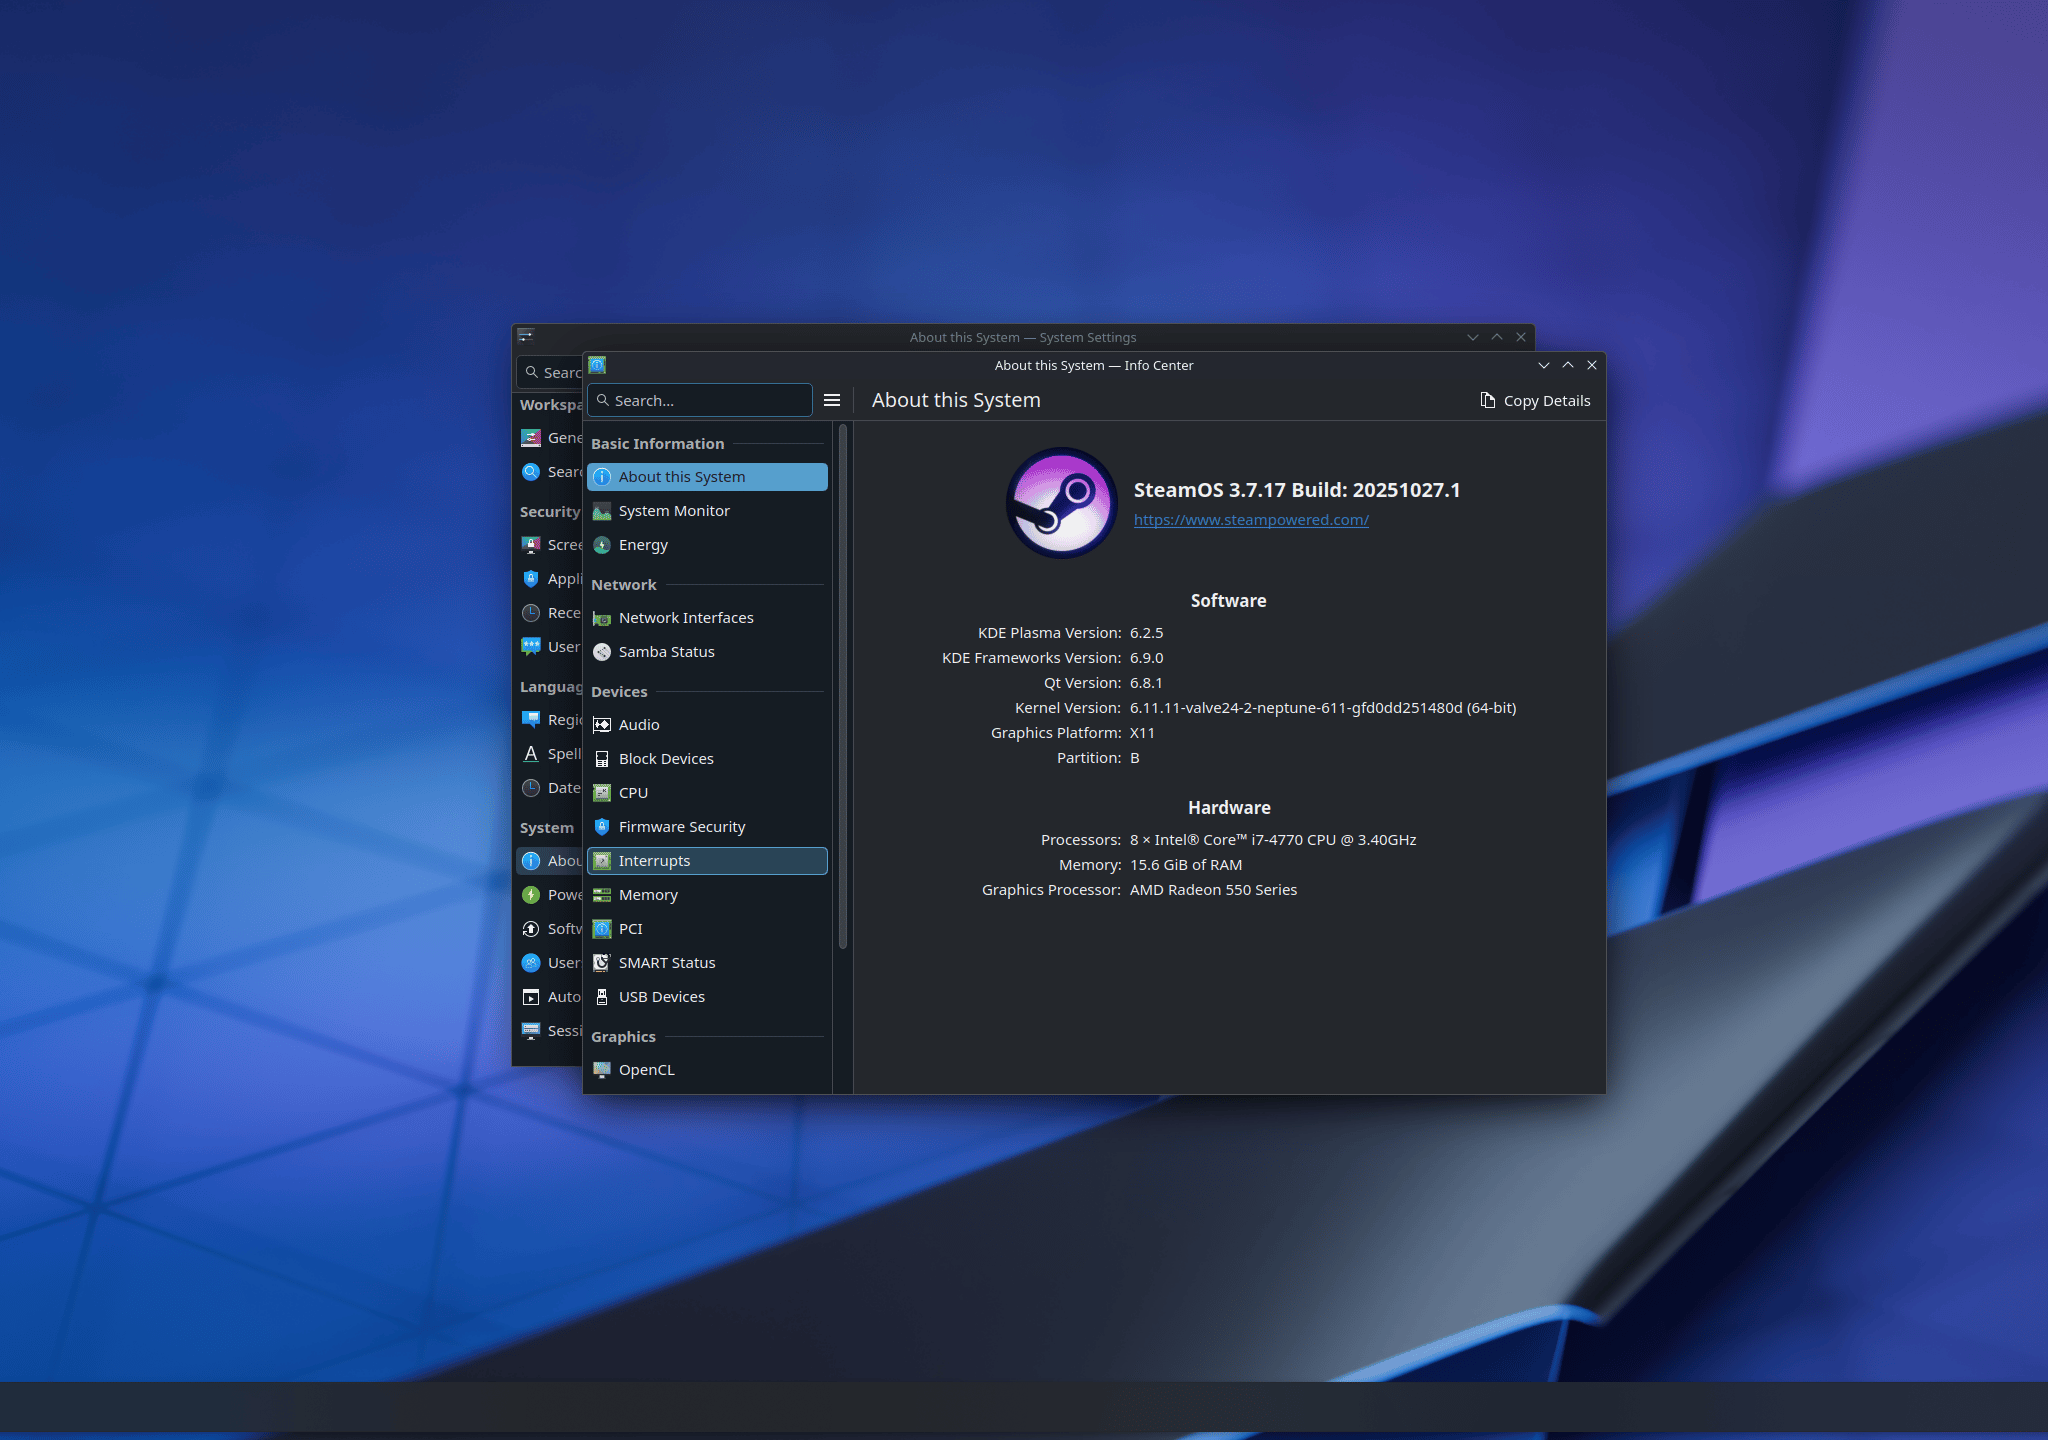Open Application Permissions in System Settings
Viewport: 2048px width, 1440px height.
coord(550,579)
